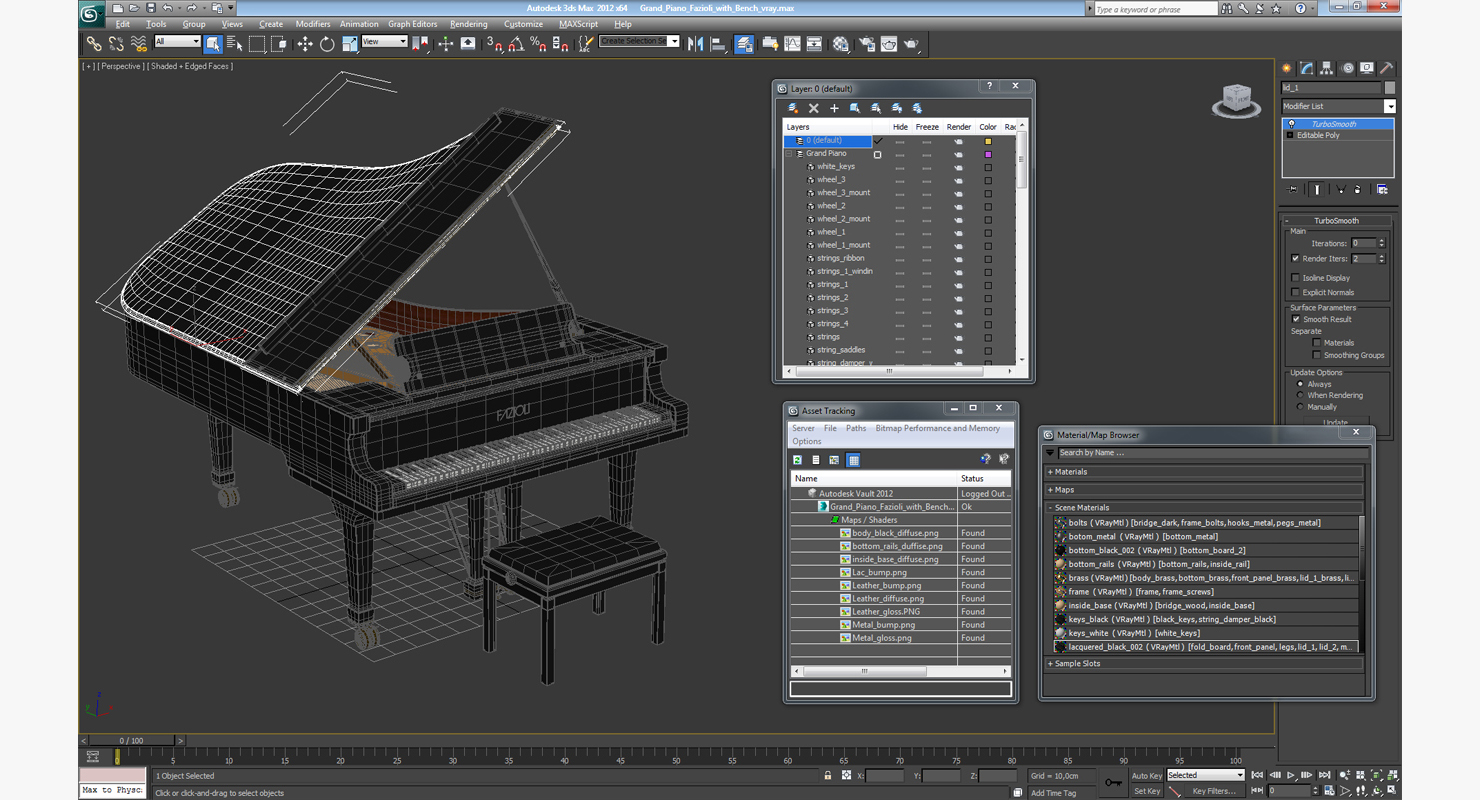The image size is (1480, 800).
Task: Check Separate by Materials option
Action: [1316, 343]
